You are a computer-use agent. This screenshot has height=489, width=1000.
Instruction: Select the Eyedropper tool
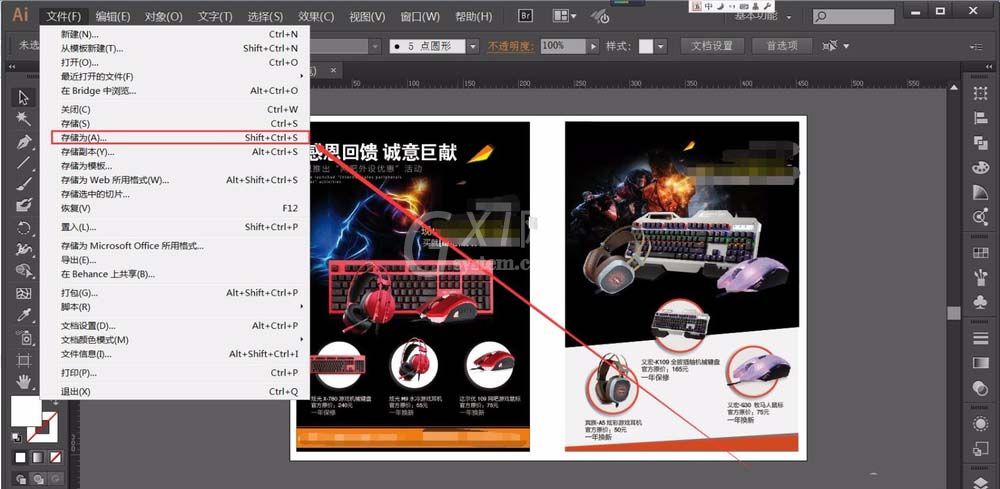point(24,315)
